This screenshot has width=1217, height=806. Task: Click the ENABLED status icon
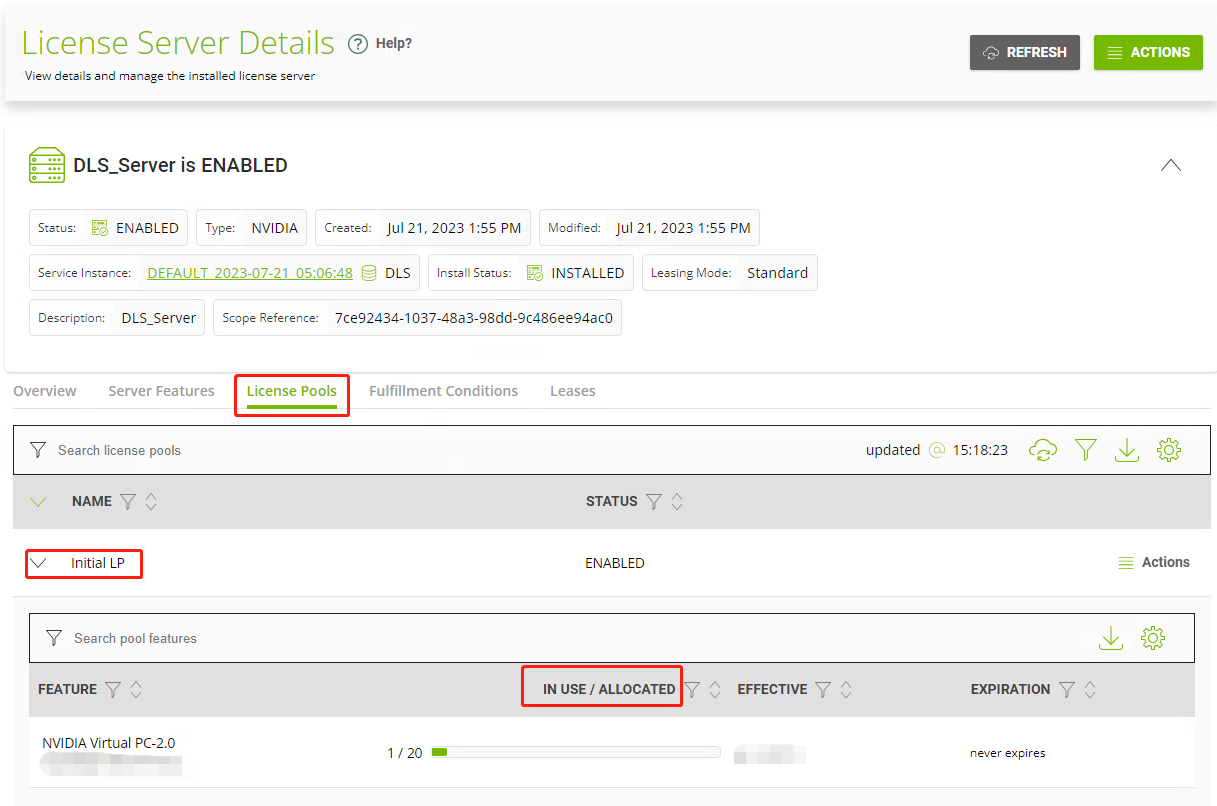(100, 228)
